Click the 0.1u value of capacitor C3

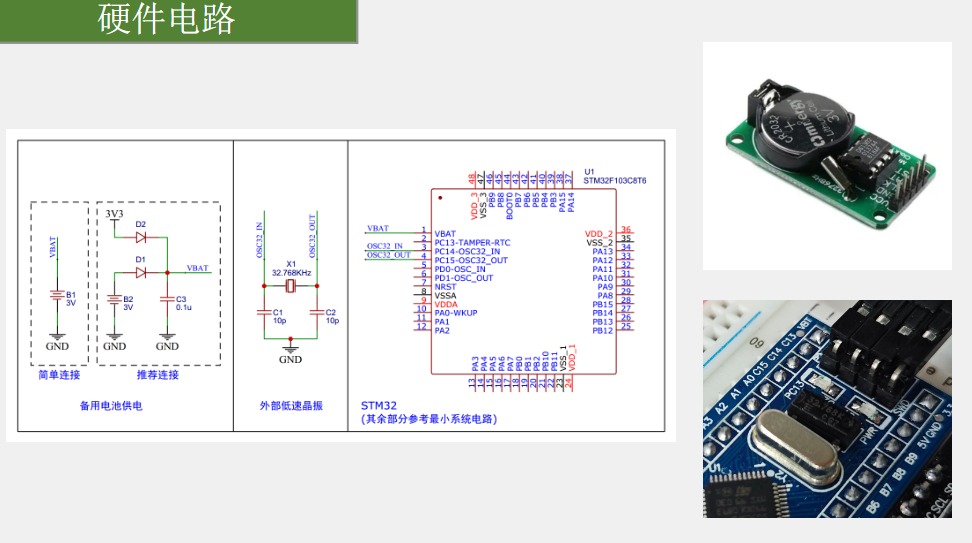pyautogui.click(x=183, y=307)
